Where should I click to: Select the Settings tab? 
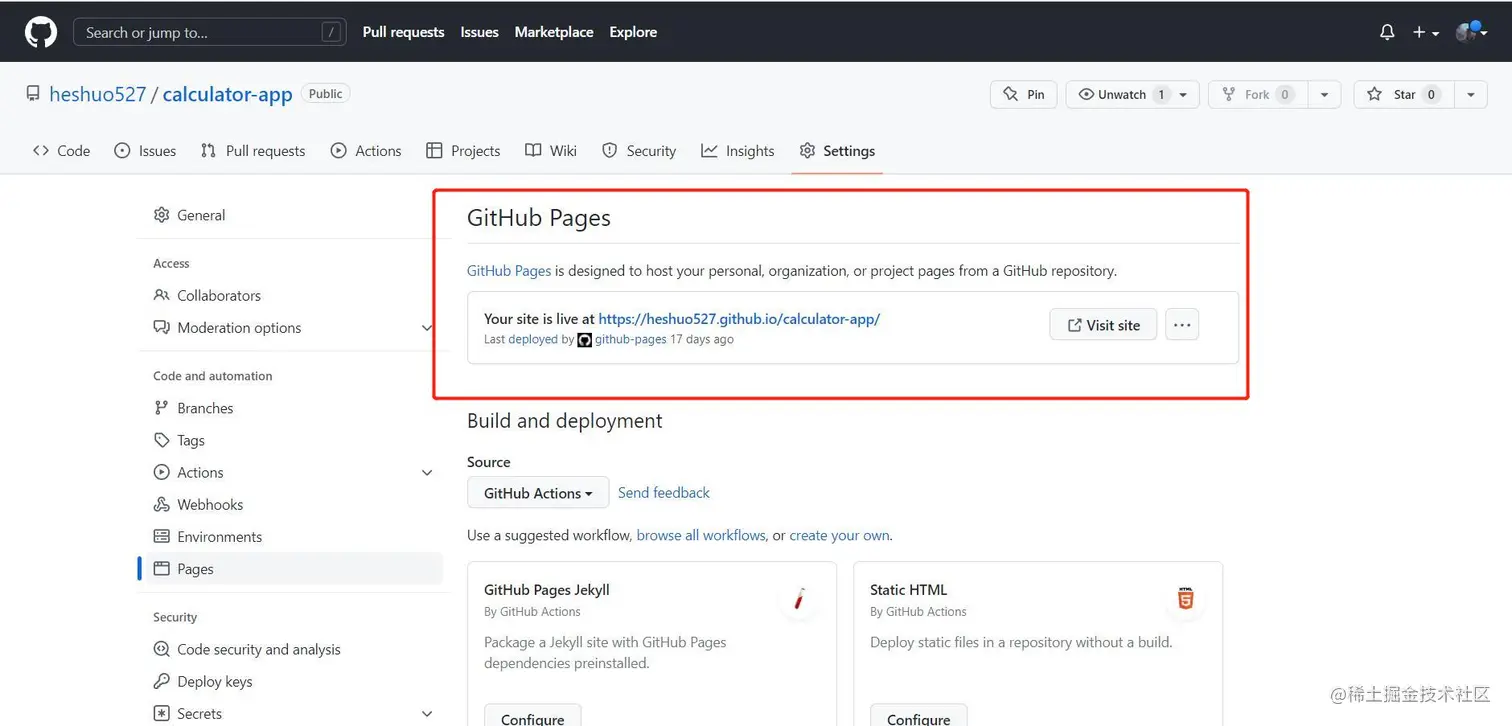(x=837, y=151)
